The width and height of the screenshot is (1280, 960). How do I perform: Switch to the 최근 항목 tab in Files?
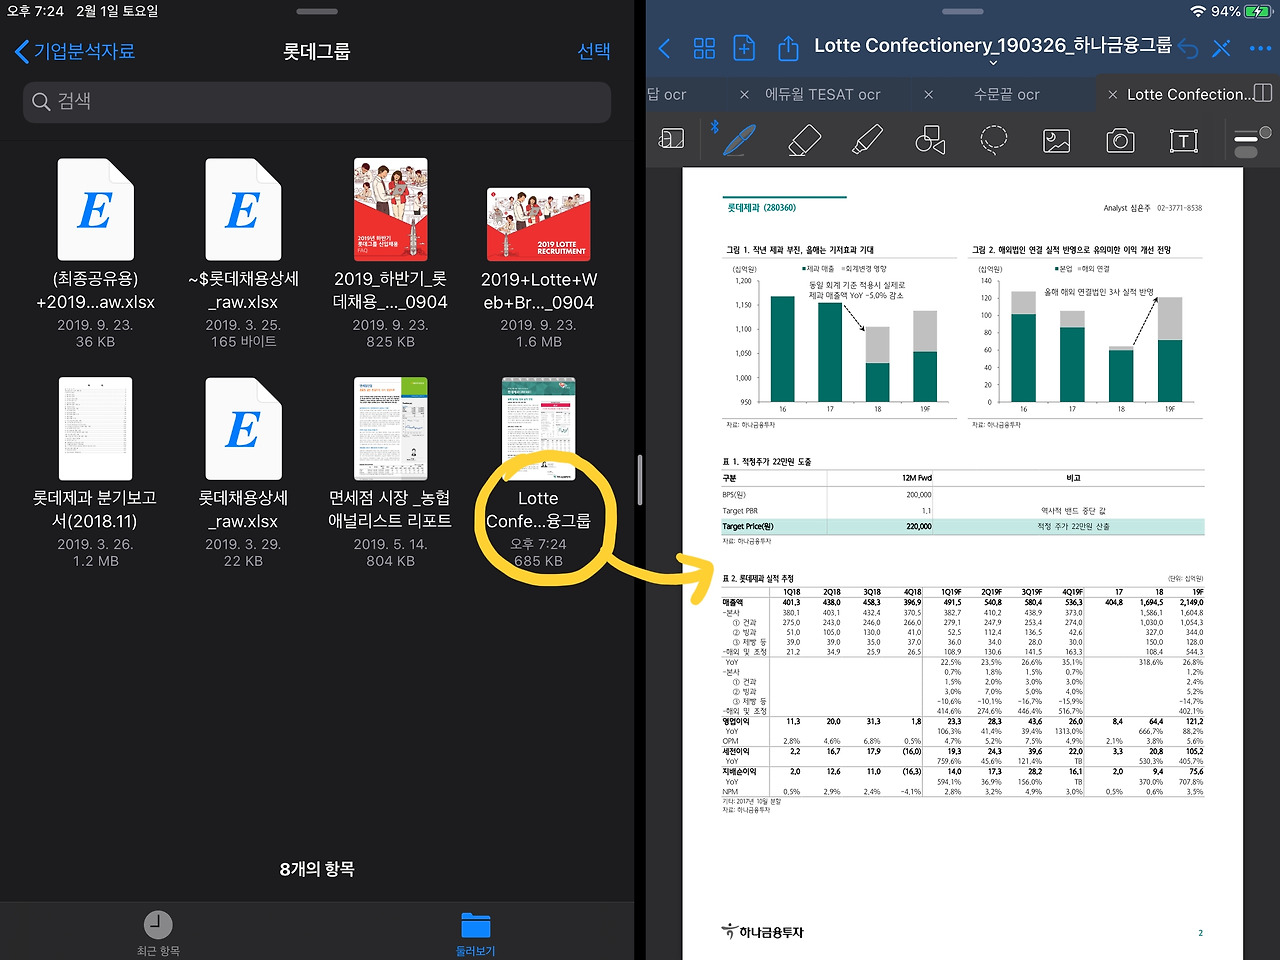coord(158,933)
